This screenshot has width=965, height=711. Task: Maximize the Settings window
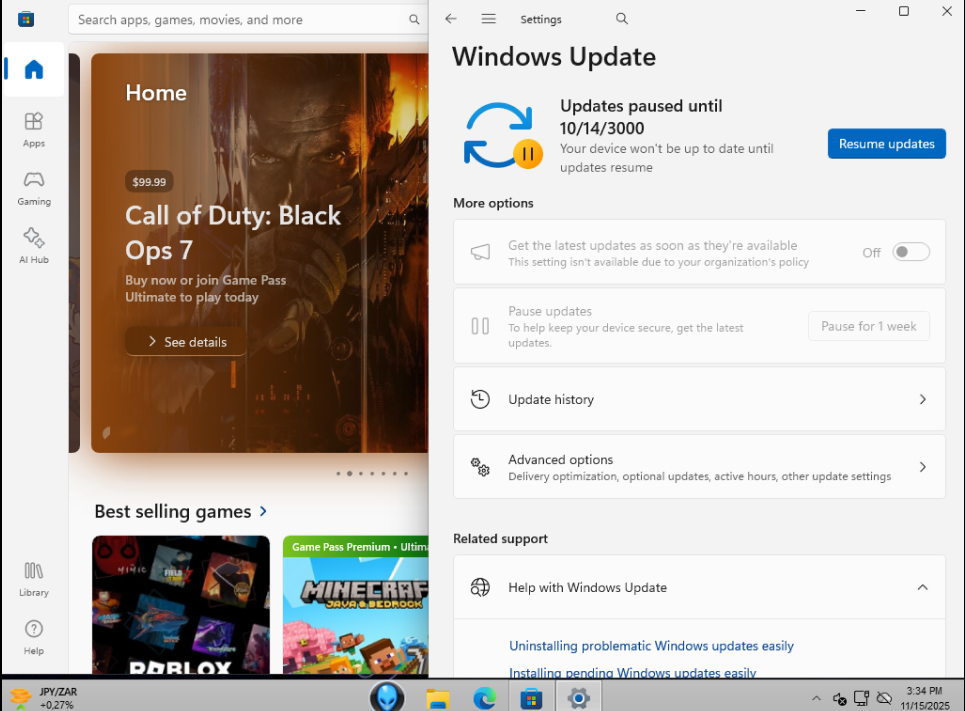(x=903, y=11)
